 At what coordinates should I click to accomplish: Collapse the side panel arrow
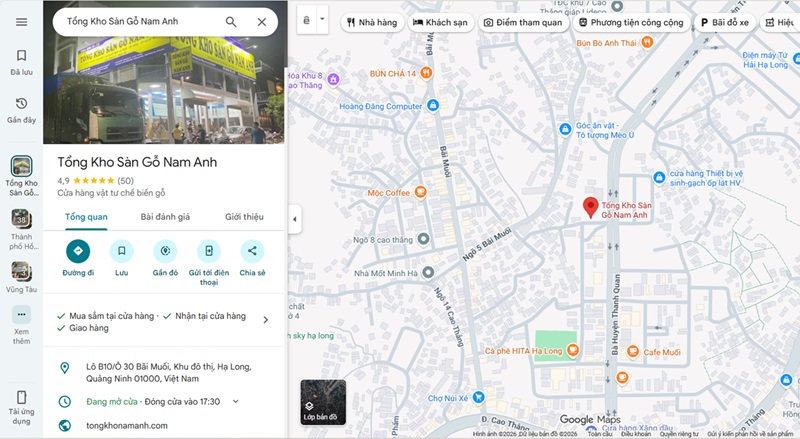[294, 220]
